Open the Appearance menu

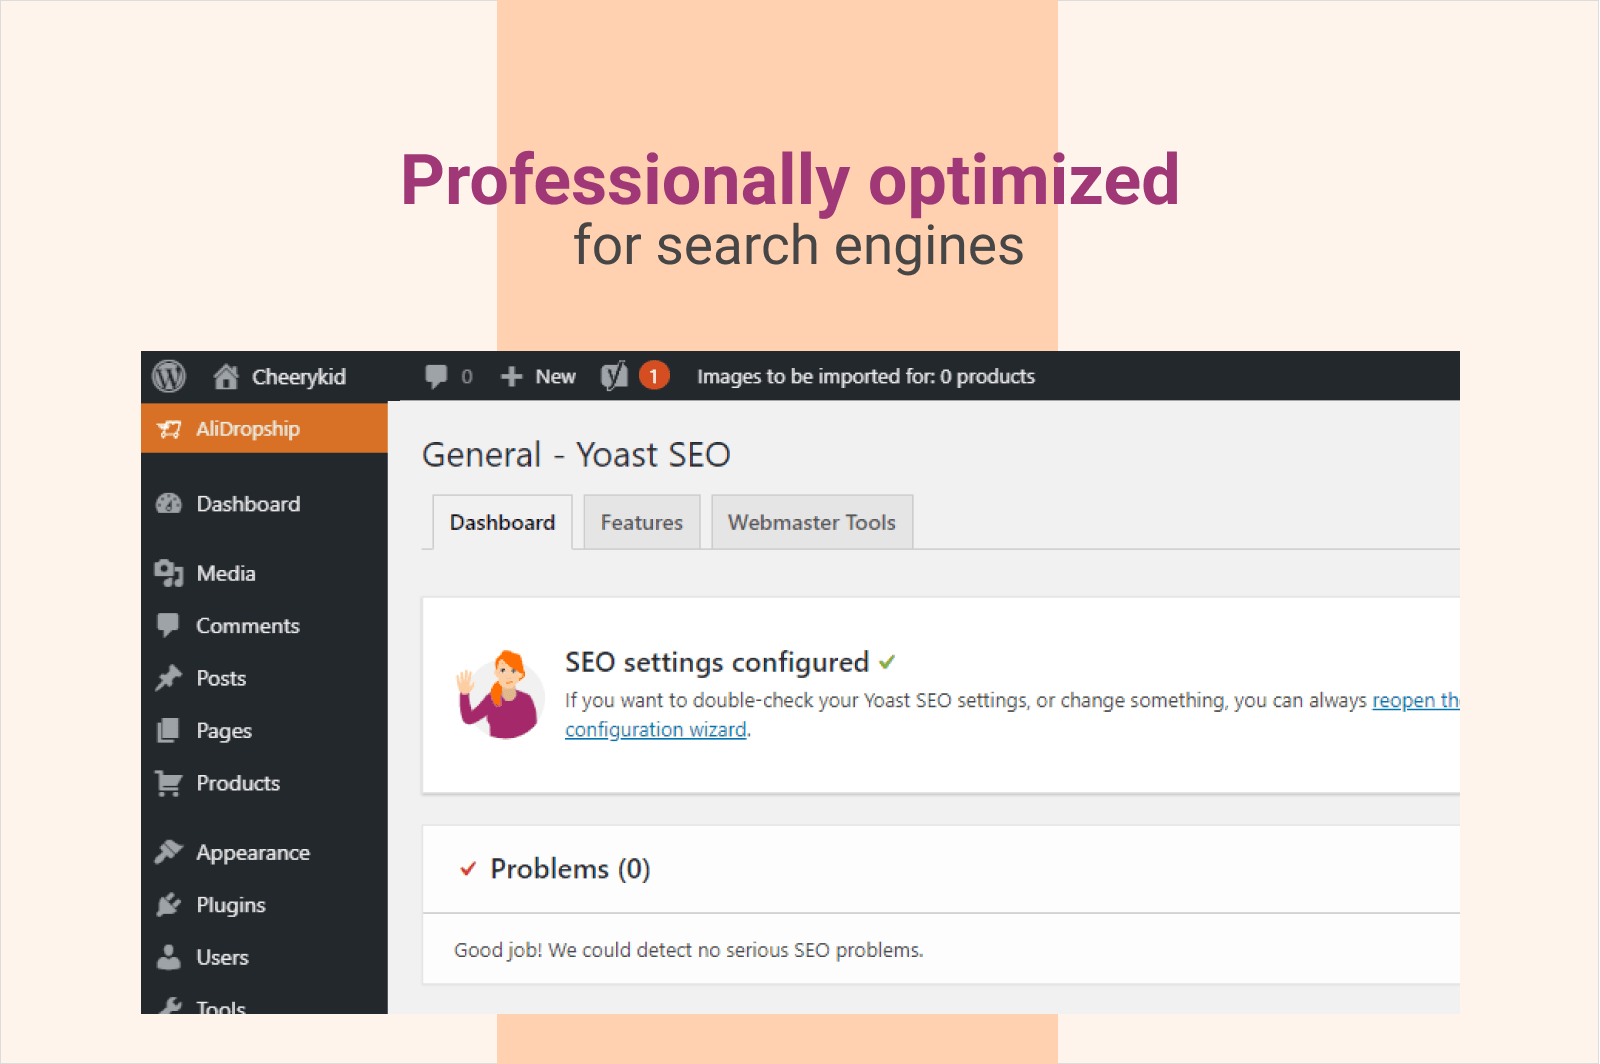click(x=252, y=853)
